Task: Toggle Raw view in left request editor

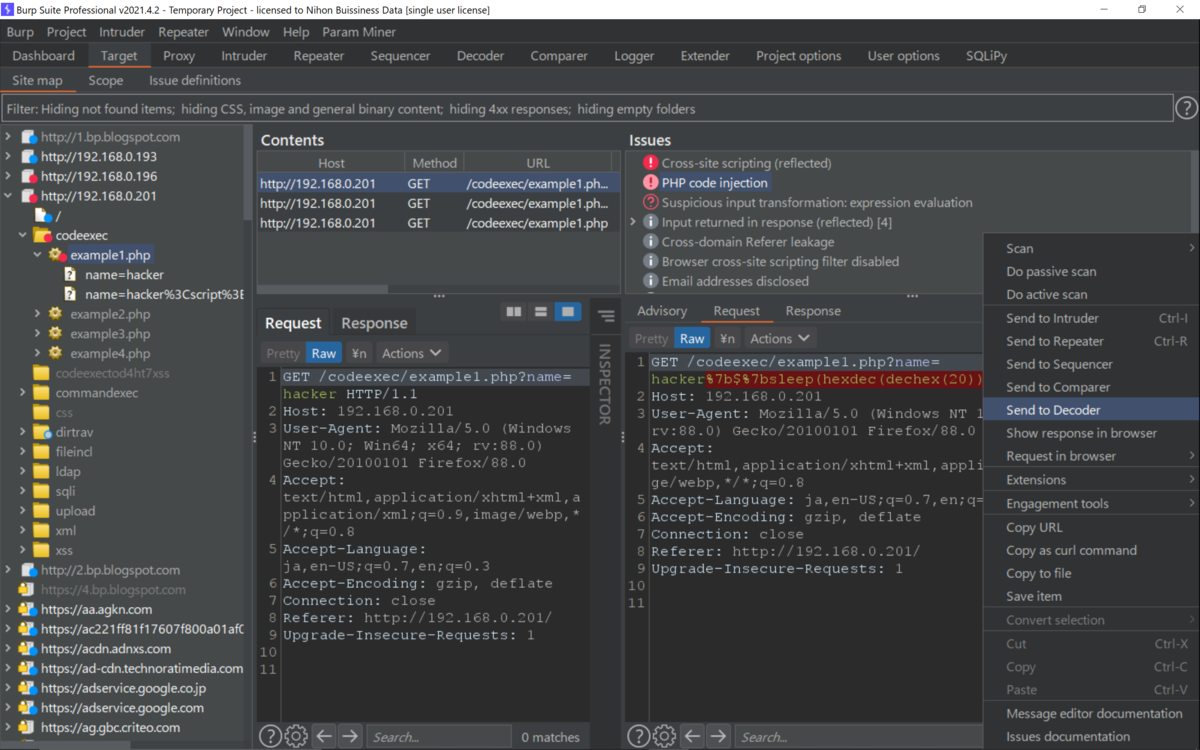Action: click(324, 353)
